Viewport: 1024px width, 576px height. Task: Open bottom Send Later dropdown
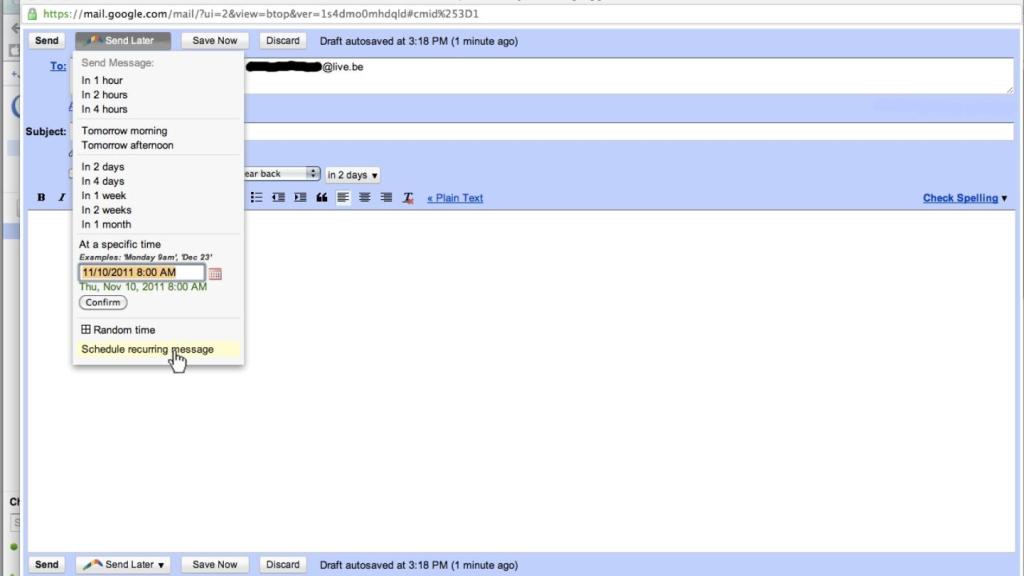[123, 564]
